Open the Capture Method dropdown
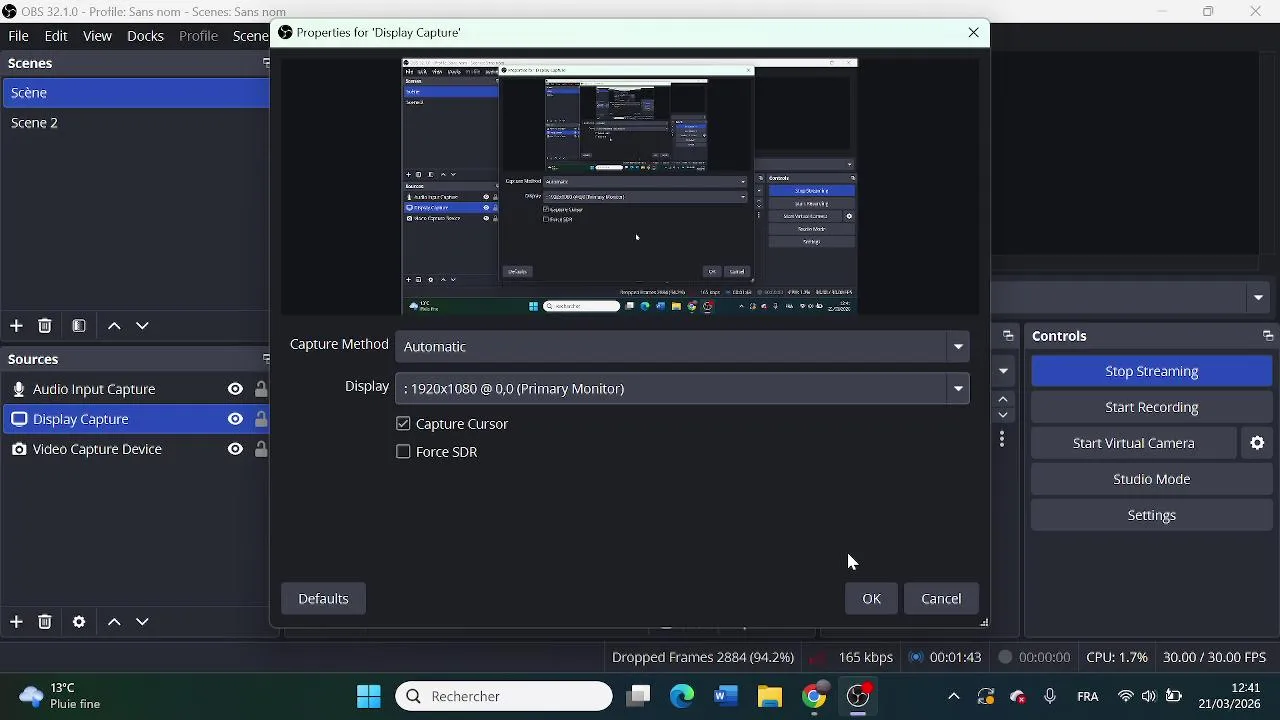 point(682,346)
